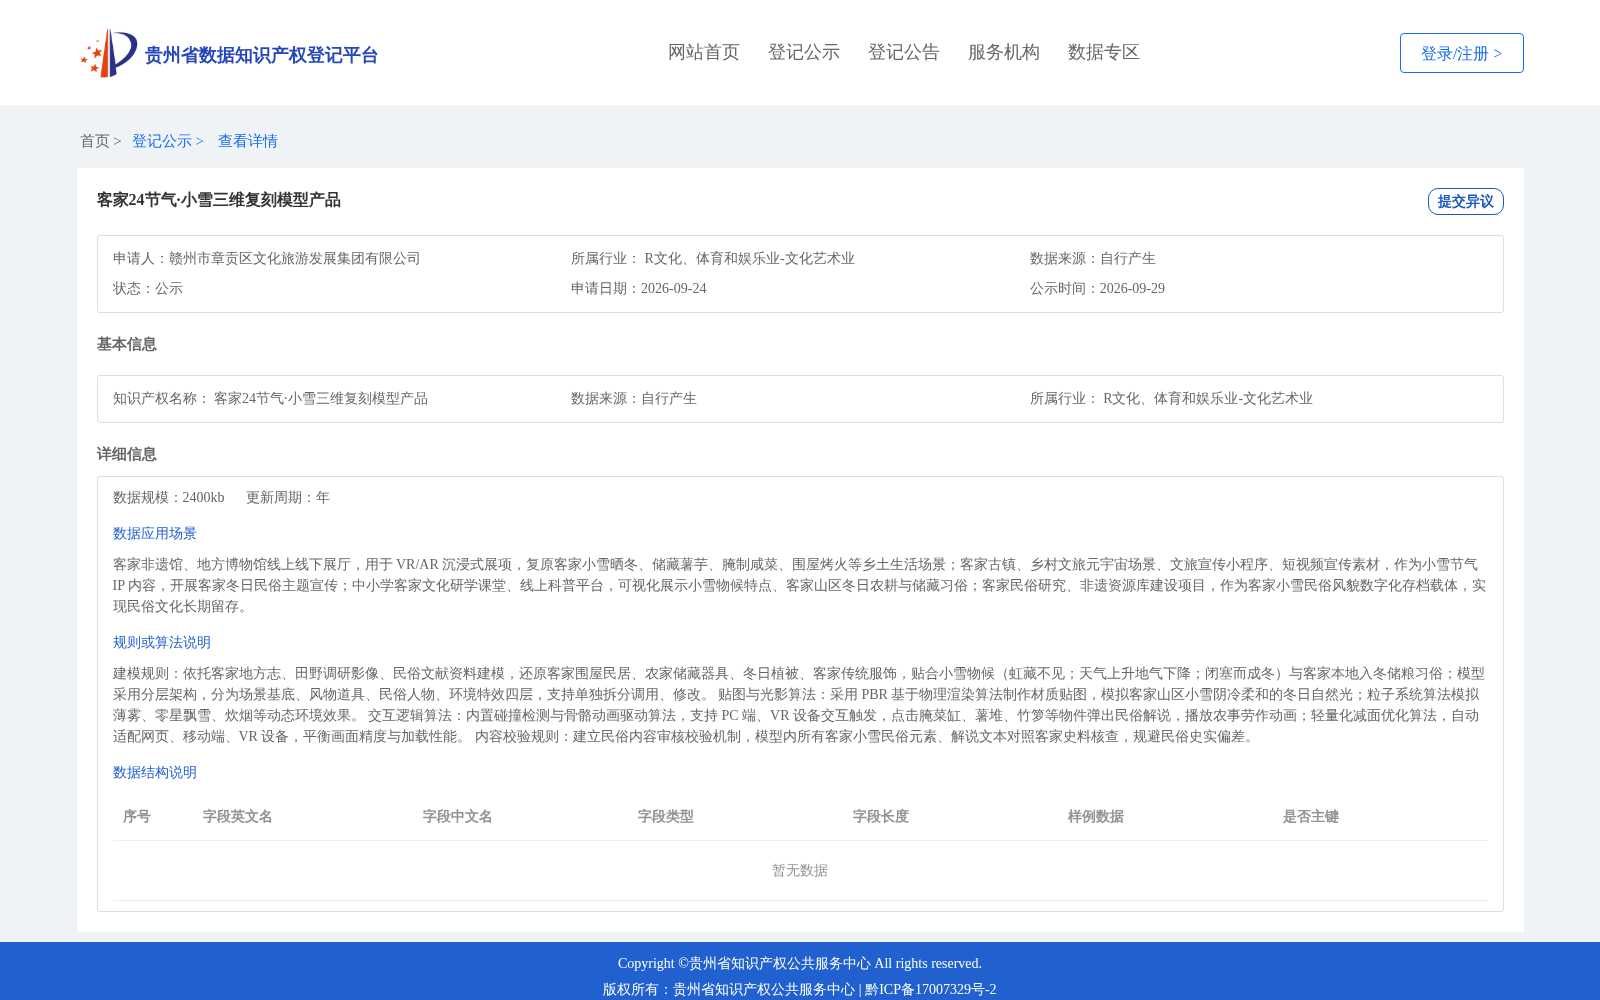Image resolution: width=1600 pixels, height=1000 pixels.
Task: Select the page title 客家24节气·小雪三维复刻模型产品
Action: coord(219,200)
